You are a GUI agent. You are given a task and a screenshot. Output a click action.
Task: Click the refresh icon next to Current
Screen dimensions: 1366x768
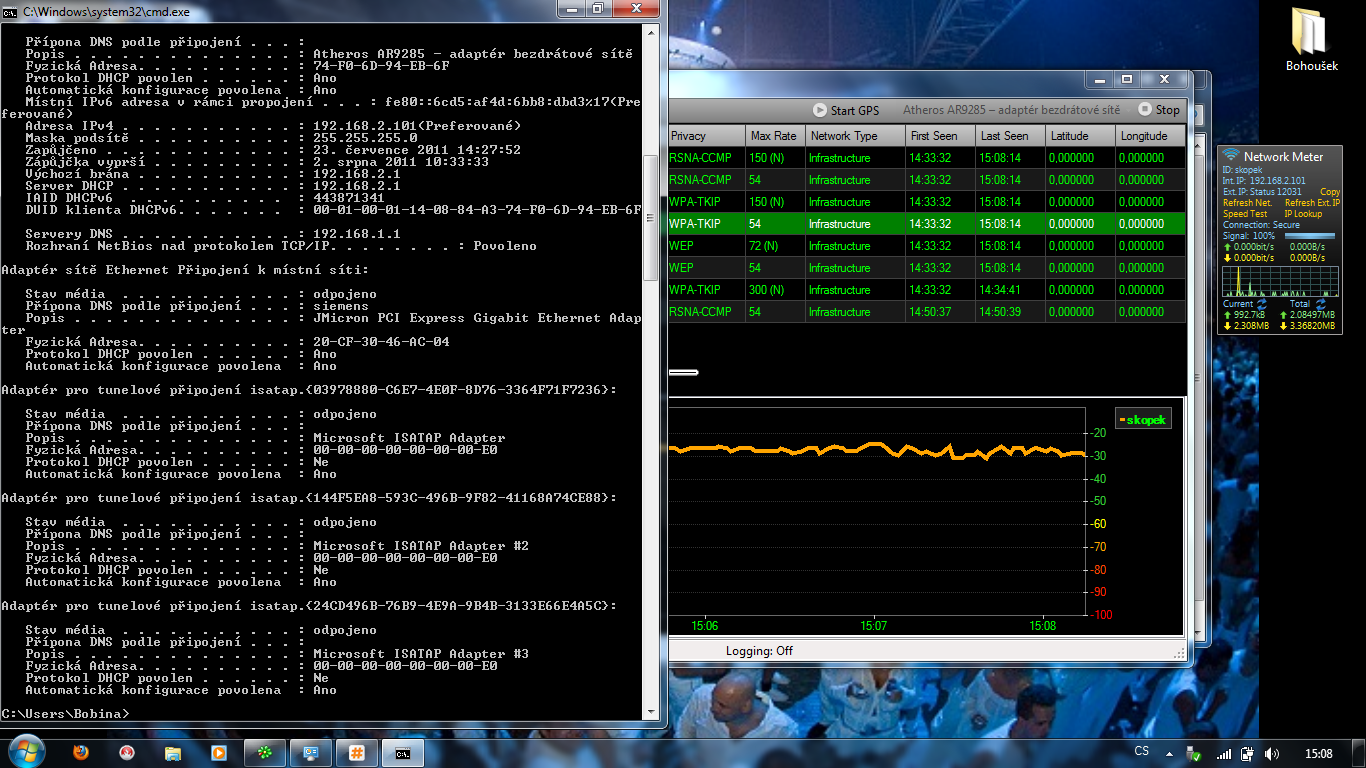1262,304
